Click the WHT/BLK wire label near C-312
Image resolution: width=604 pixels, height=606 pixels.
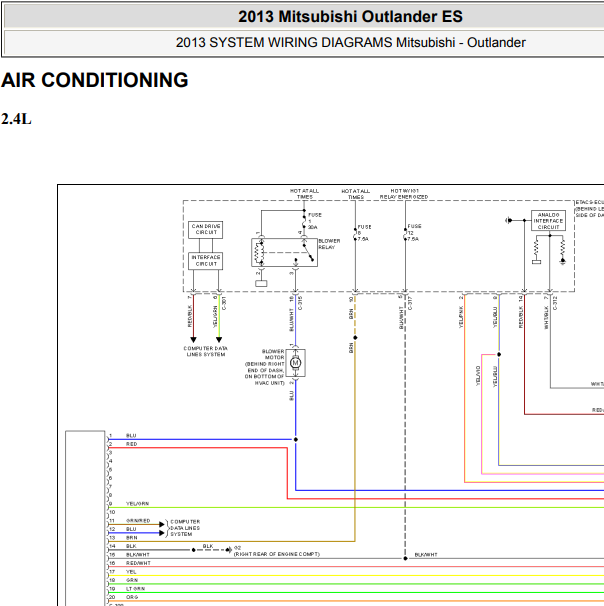point(546,318)
